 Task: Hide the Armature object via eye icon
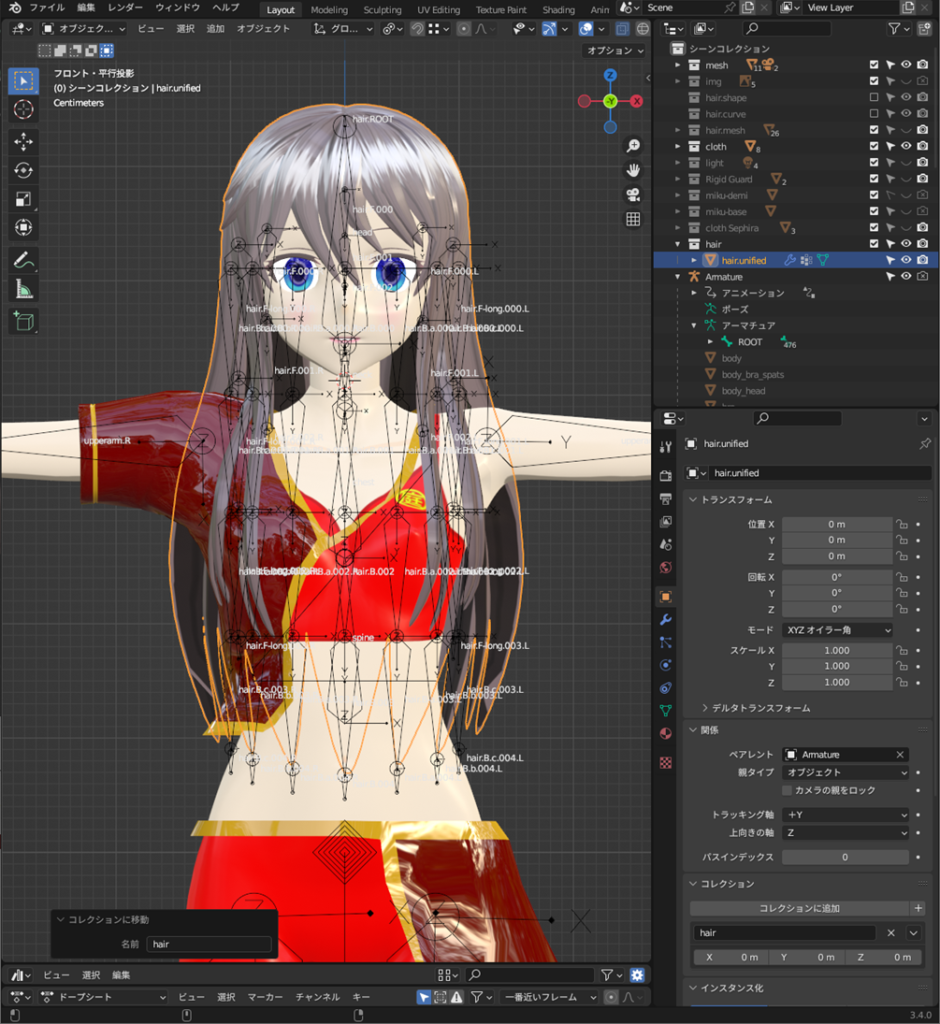906,276
